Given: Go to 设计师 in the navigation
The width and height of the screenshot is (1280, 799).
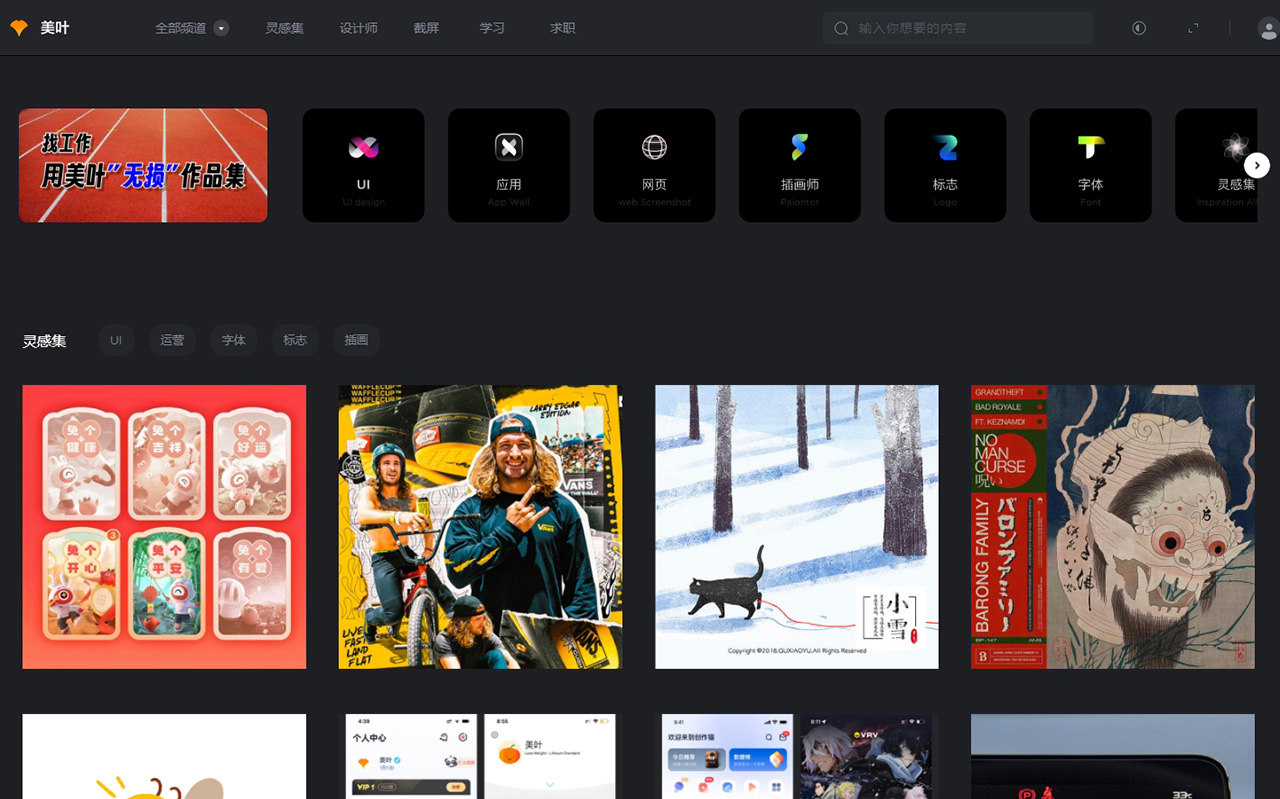Looking at the screenshot, I should [358, 28].
